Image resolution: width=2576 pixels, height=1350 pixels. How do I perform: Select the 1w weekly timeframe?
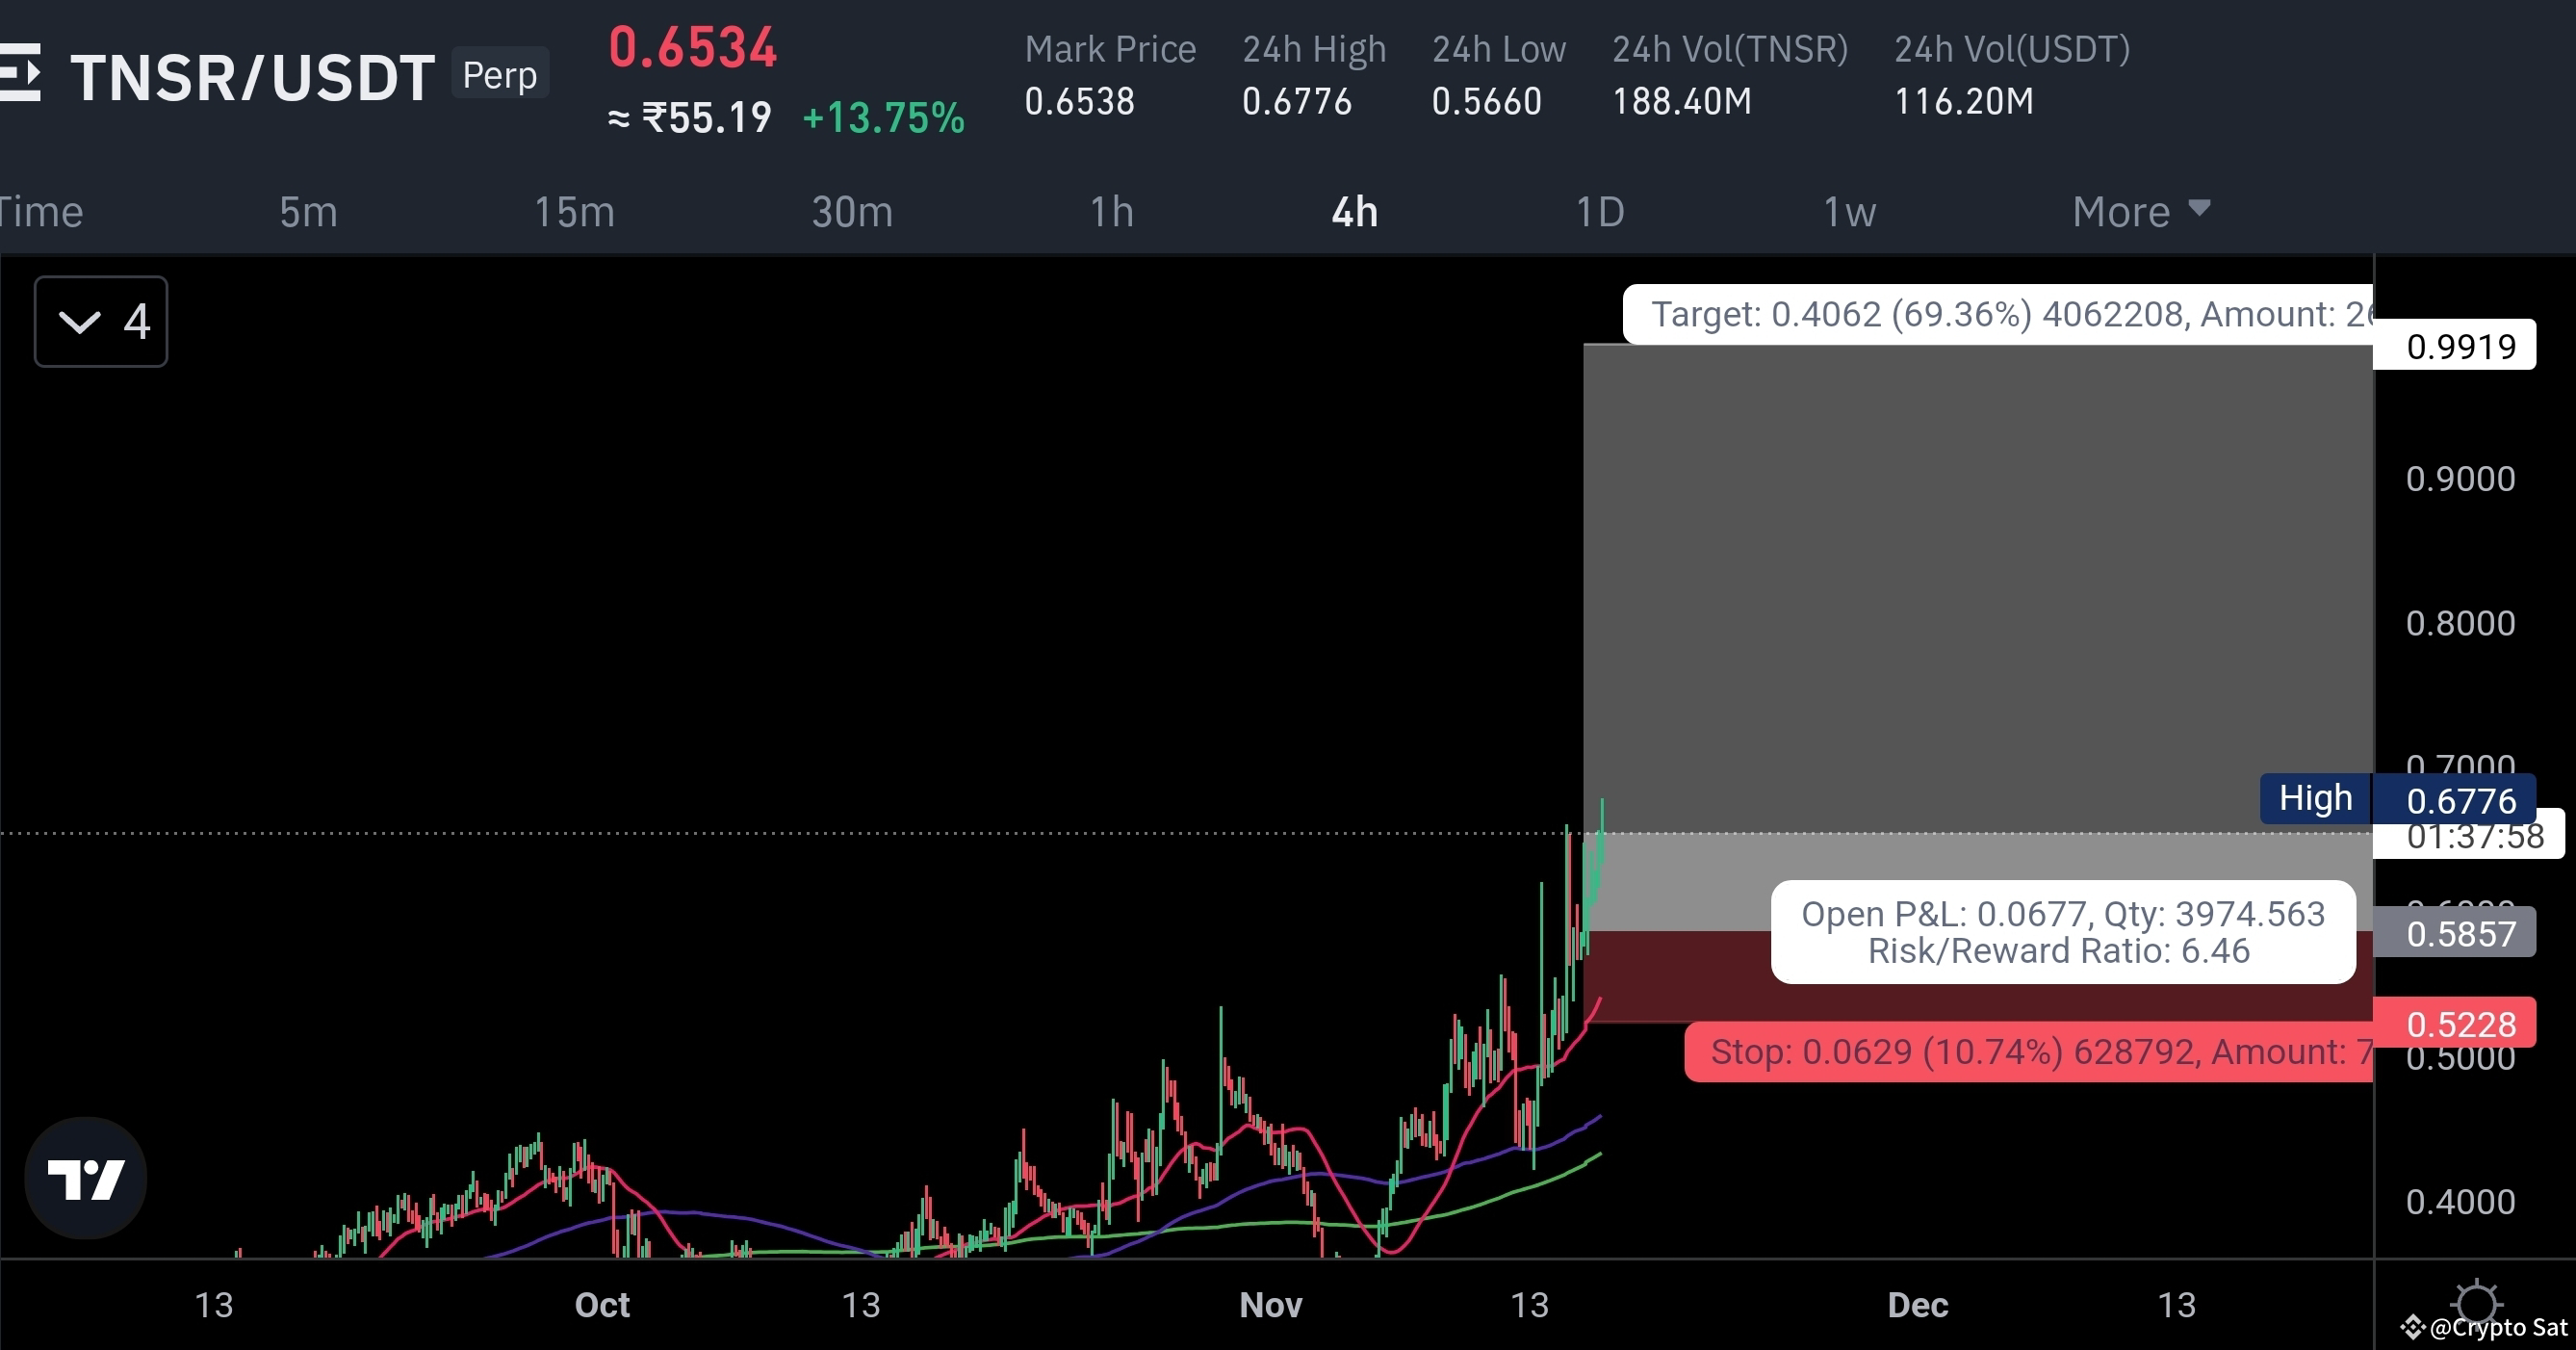1849,211
